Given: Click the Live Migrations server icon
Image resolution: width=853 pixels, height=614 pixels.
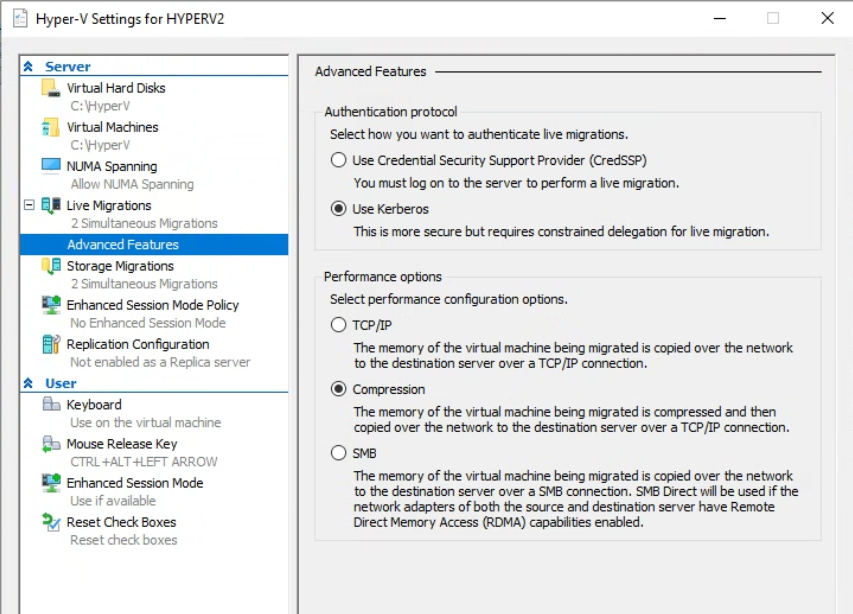Looking at the screenshot, I should point(51,206).
